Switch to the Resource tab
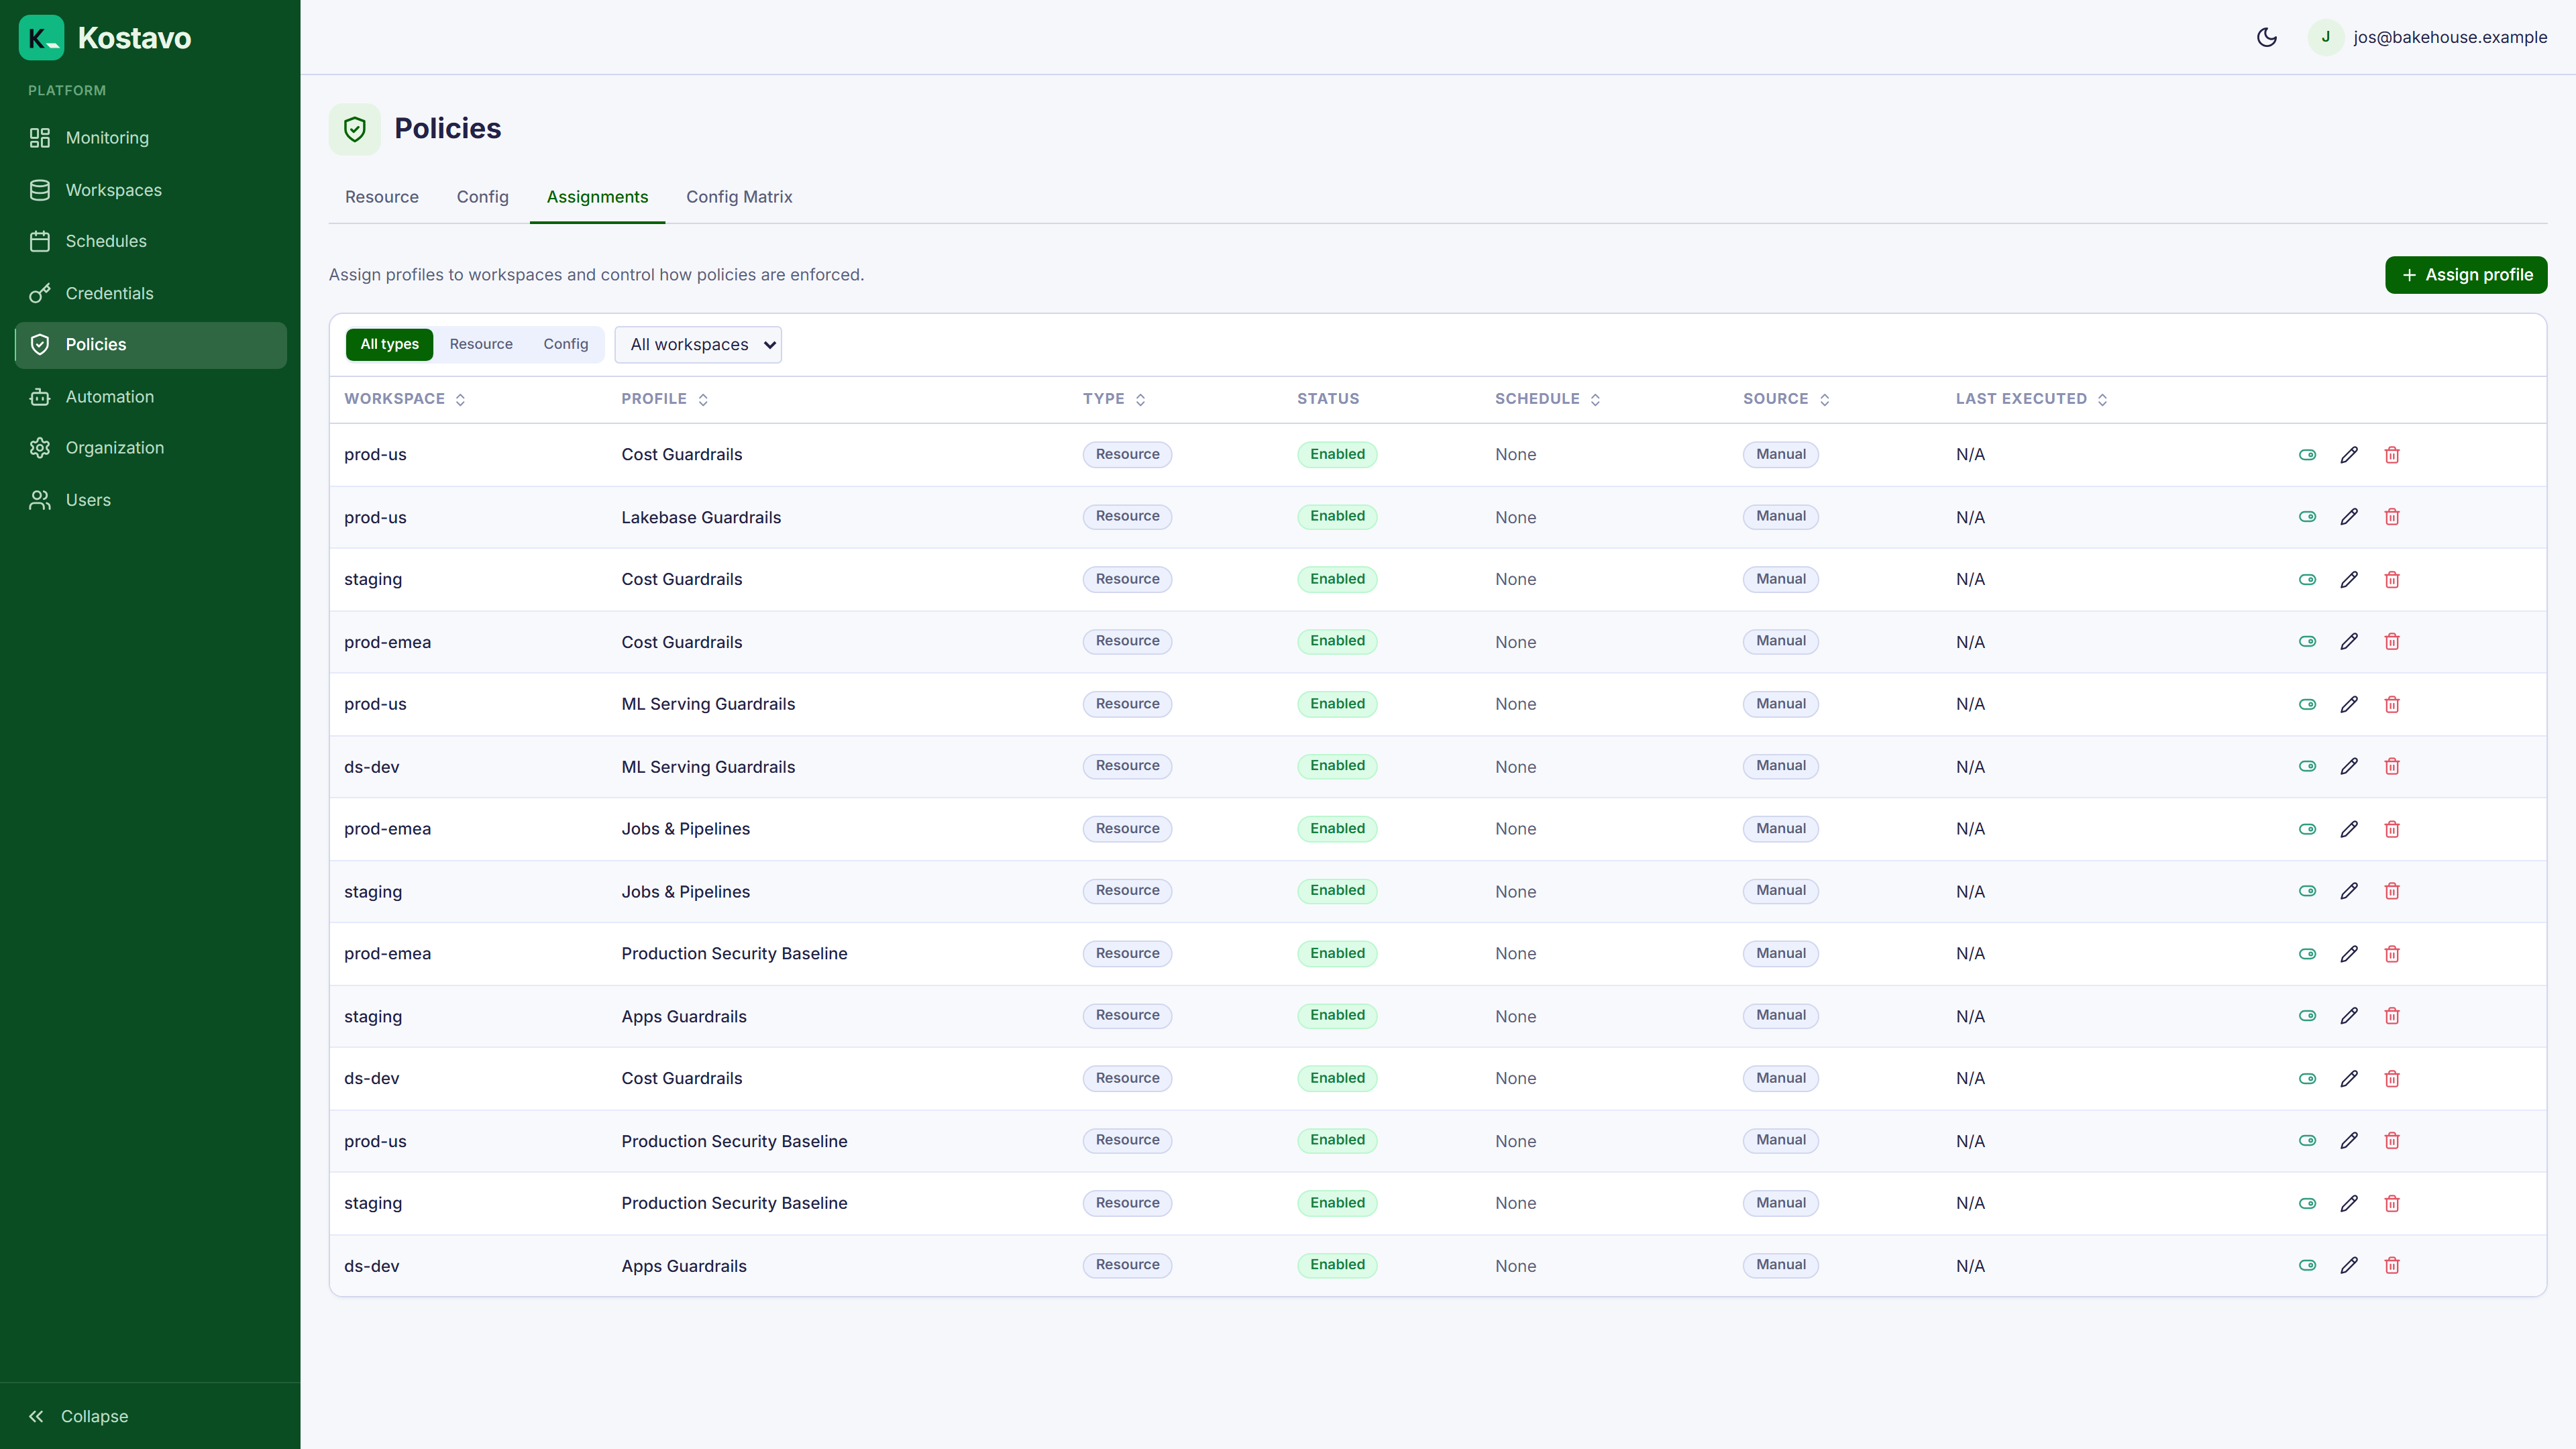Screen dimensions: 2576x1449 (x=382, y=197)
